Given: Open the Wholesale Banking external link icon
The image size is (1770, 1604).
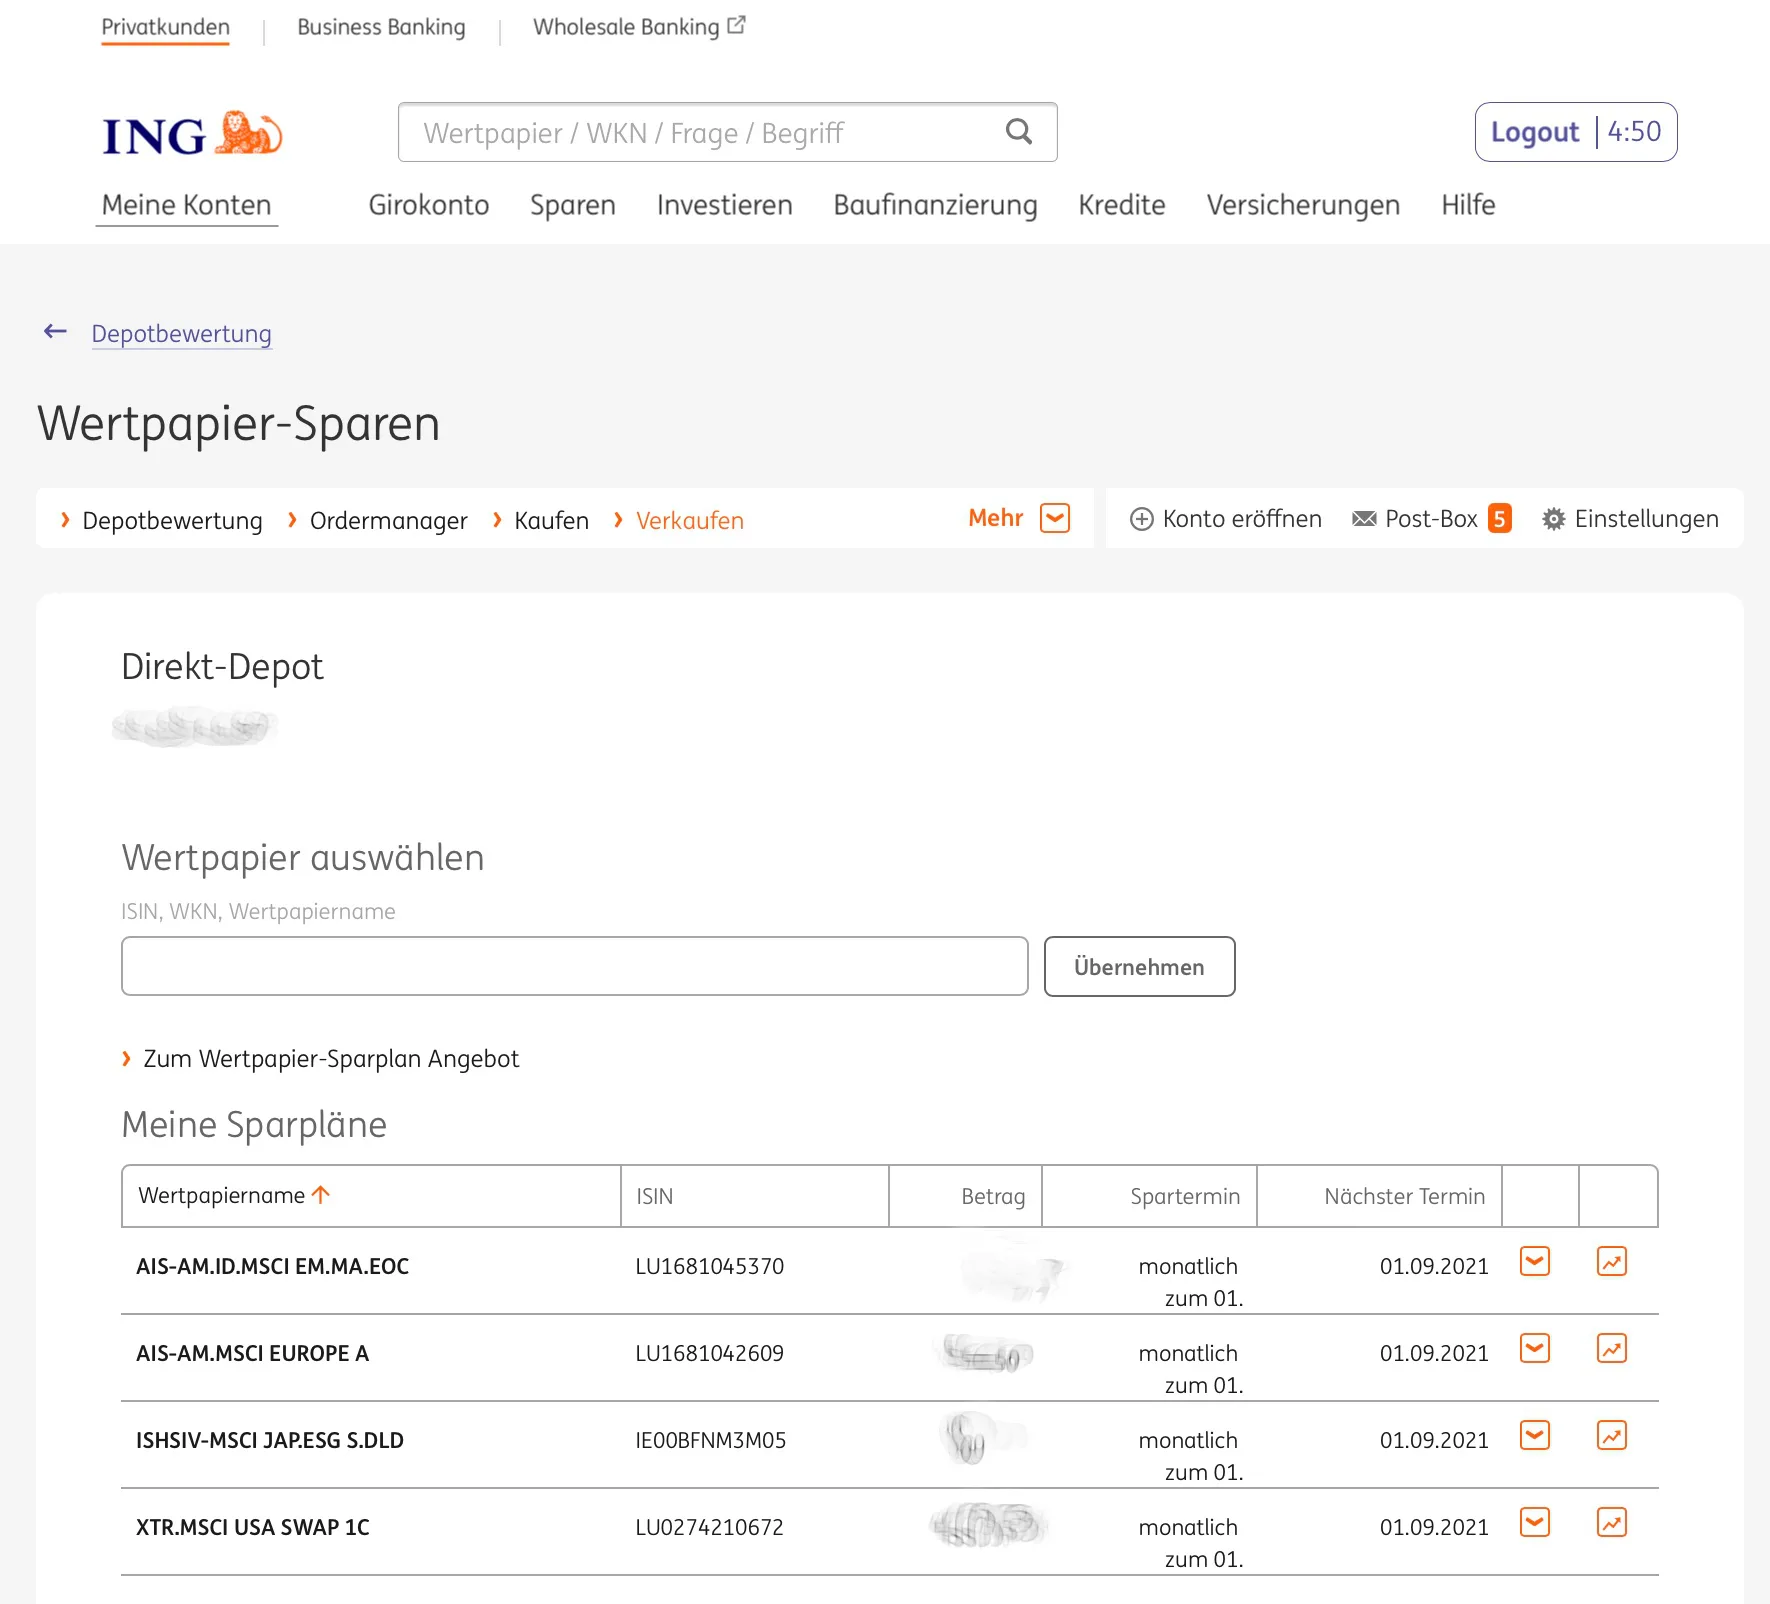Looking at the screenshot, I should tap(737, 25).
